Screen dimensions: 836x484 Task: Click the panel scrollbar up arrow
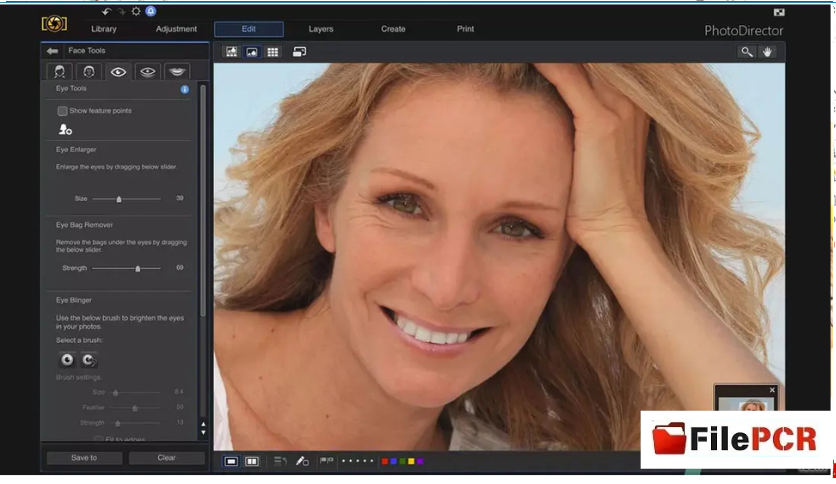click(x=203, y=425)
